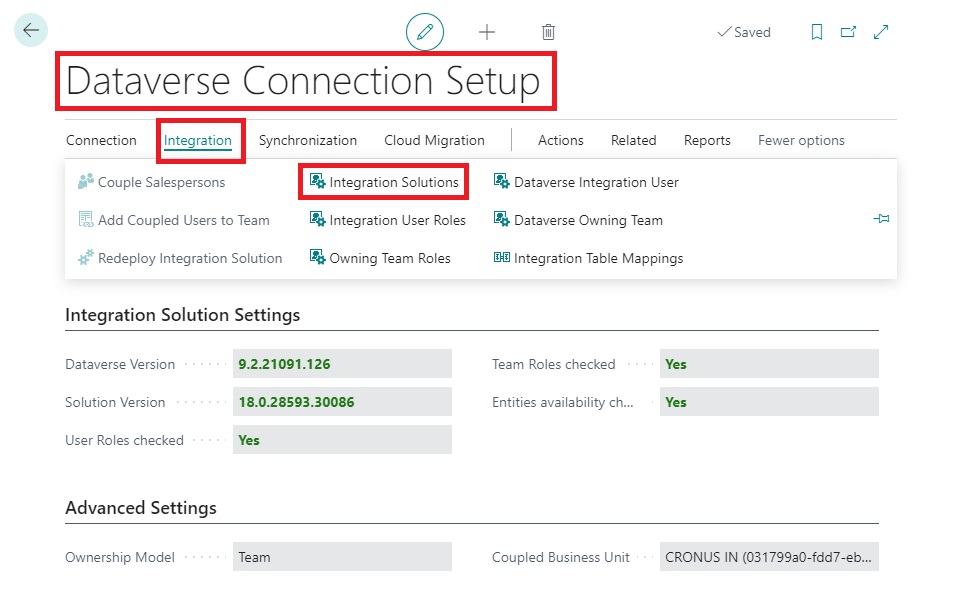Viewport: 962px width, 594px height.
Task: Open the Cloud Migration menu
Action: coord(434,140)
